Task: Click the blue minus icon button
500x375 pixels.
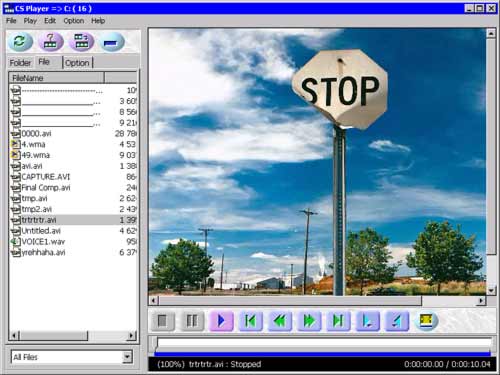Action: coord(112,42)
